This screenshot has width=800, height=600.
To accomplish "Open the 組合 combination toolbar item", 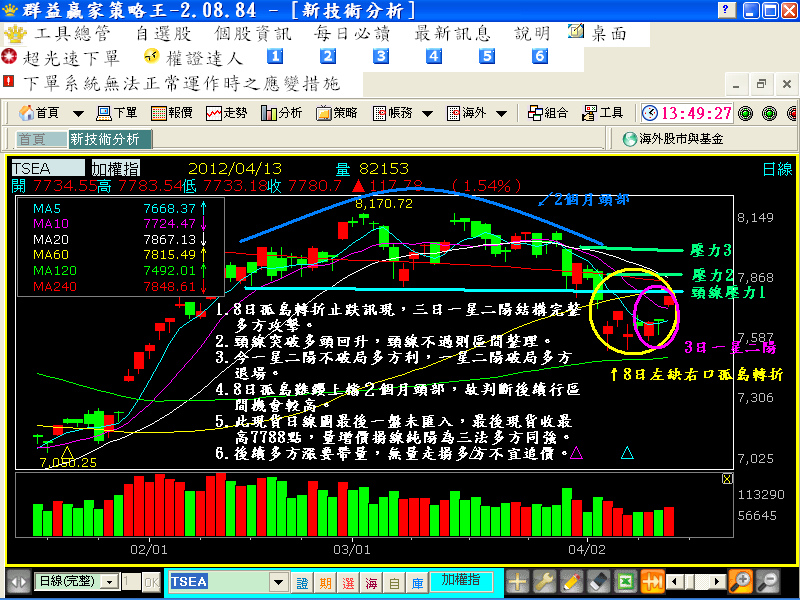I will pyautogui.click(x=547, y=113).
